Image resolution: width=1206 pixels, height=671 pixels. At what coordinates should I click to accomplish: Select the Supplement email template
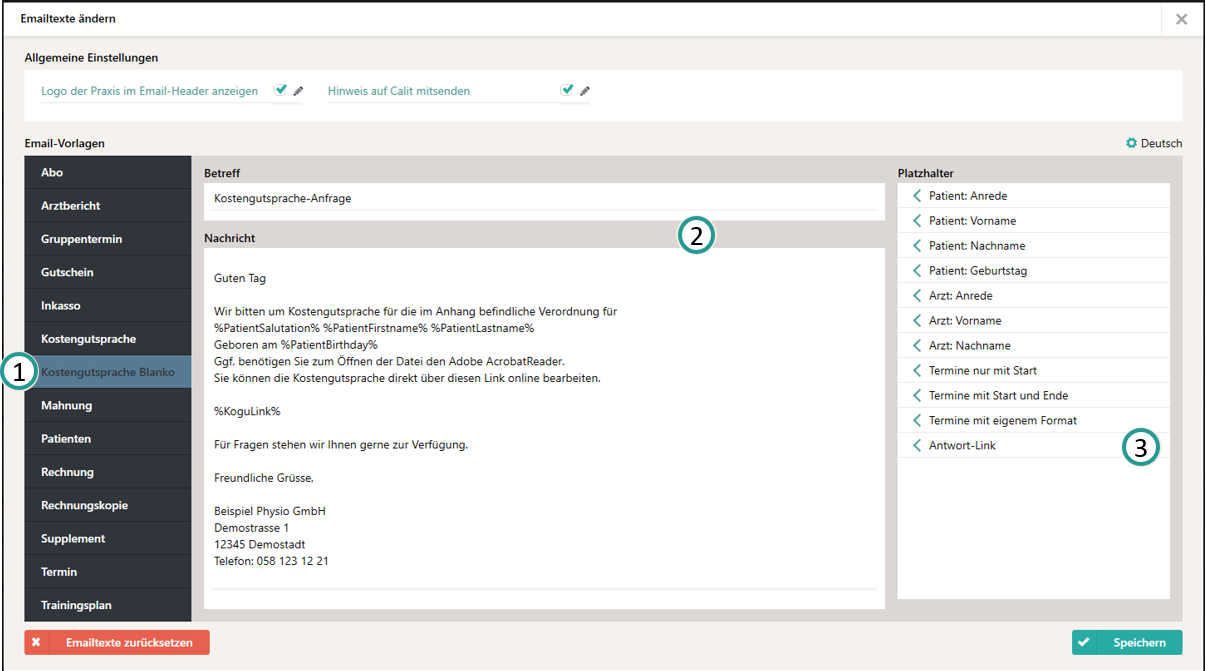(x=108, y=538)
